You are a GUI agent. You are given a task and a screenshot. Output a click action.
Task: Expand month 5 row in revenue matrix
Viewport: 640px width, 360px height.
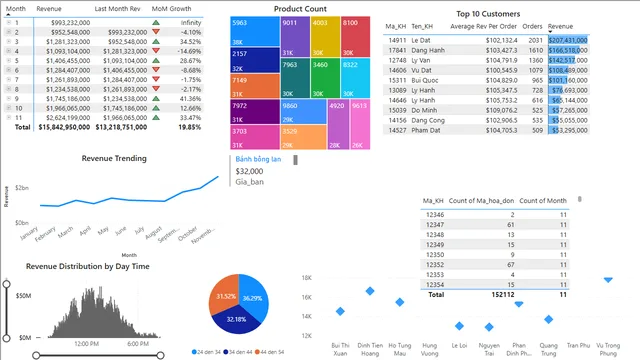[x=9, y=61]
